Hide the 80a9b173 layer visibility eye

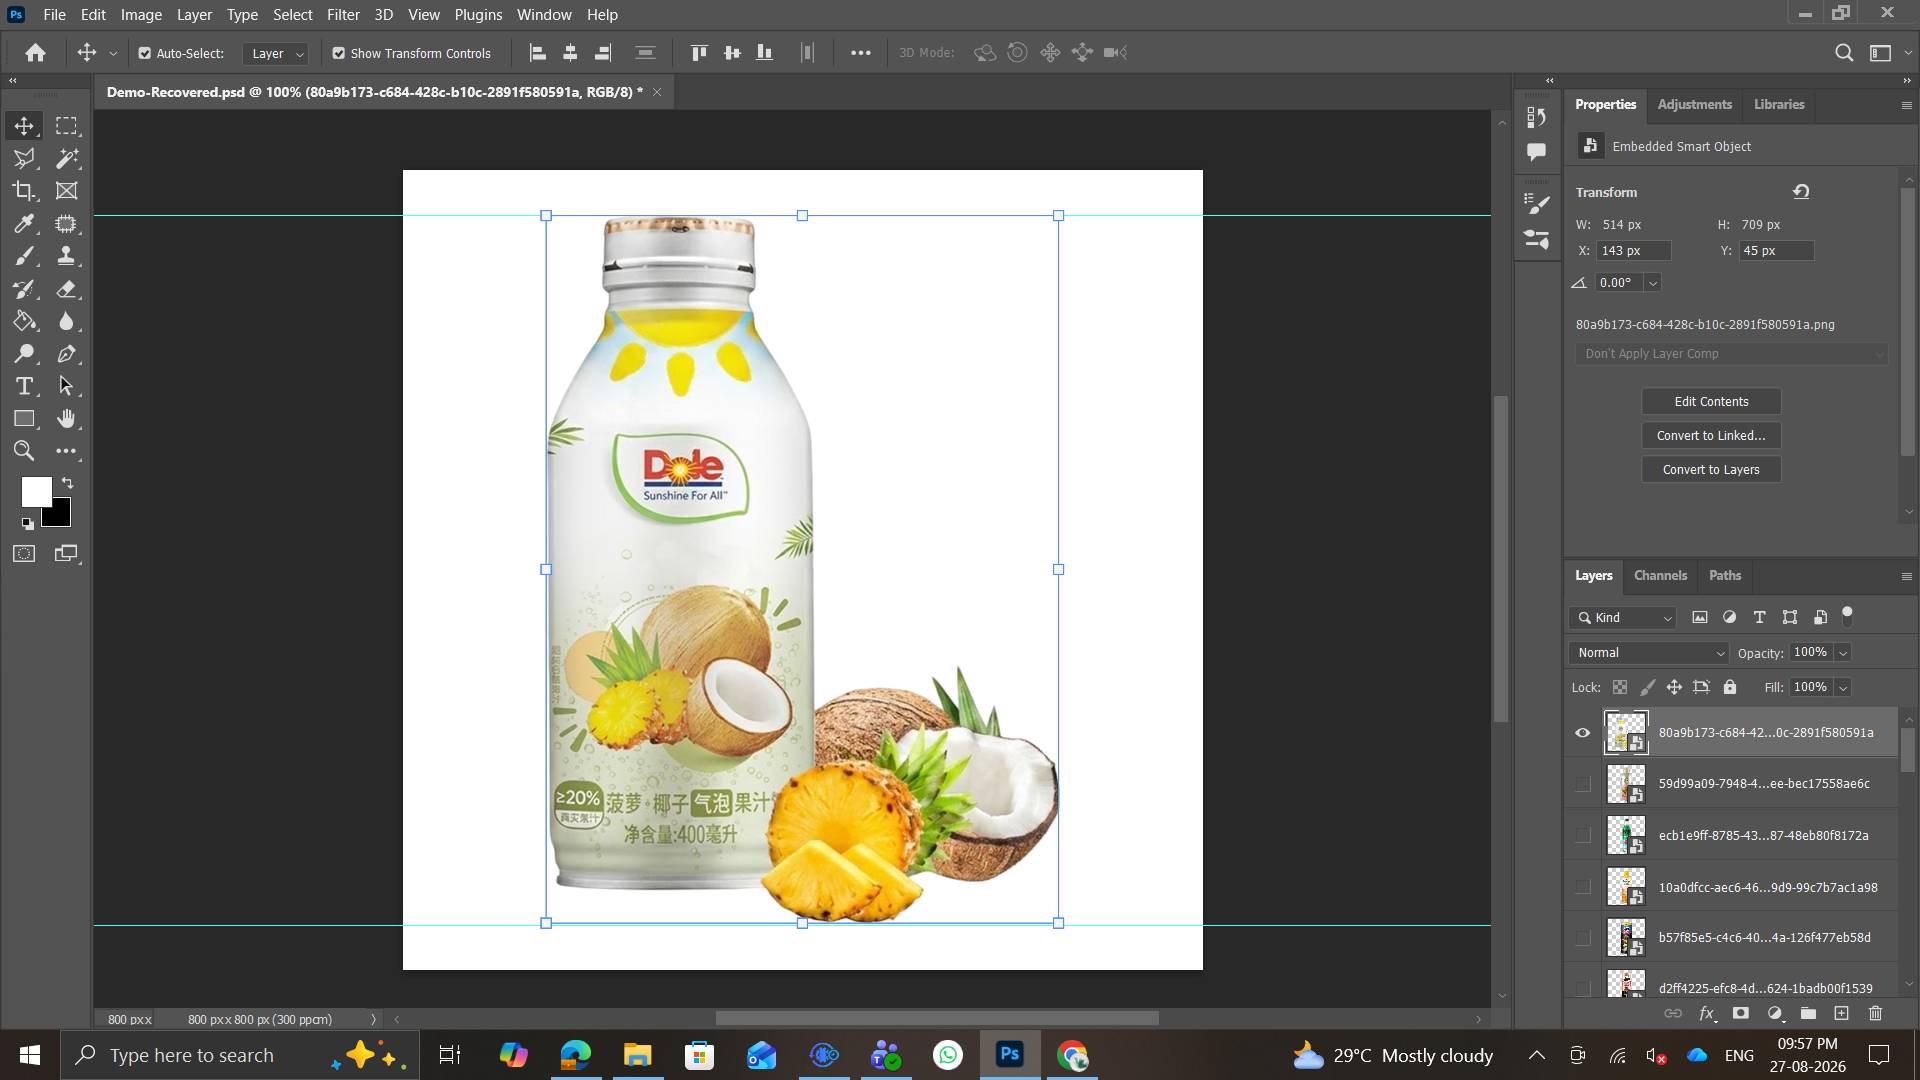point(1582,733)
